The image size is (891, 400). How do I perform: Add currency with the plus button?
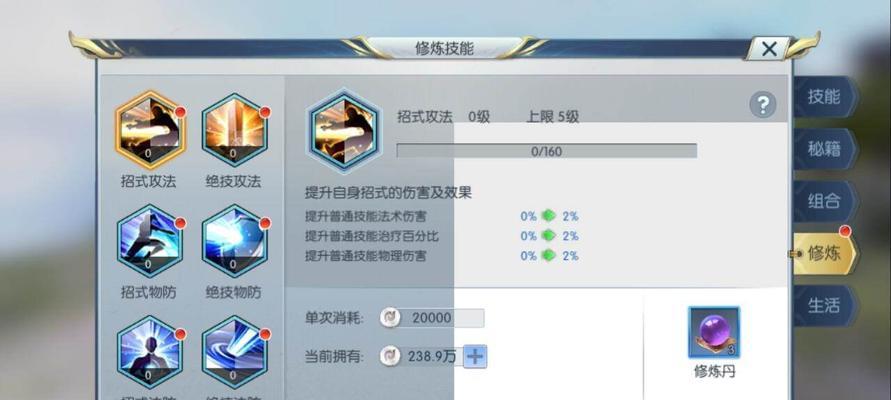click(x=475, y=357)
